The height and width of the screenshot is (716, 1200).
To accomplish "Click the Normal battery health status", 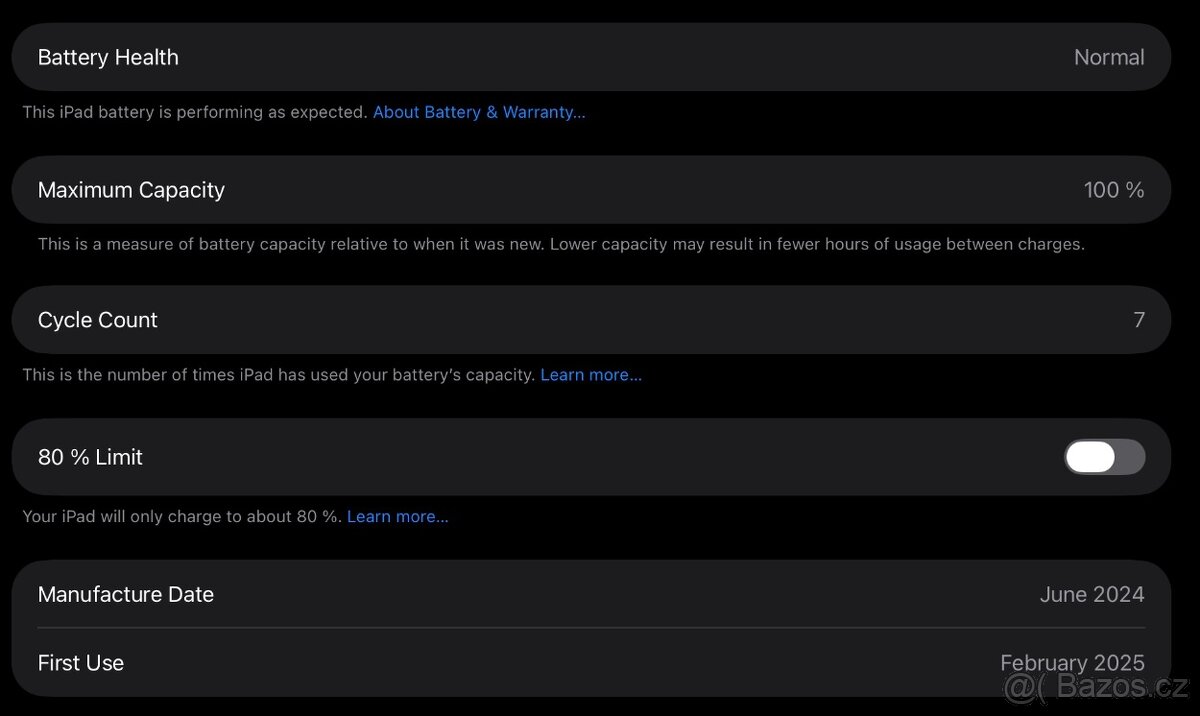I will click(x=1108, y=58).
